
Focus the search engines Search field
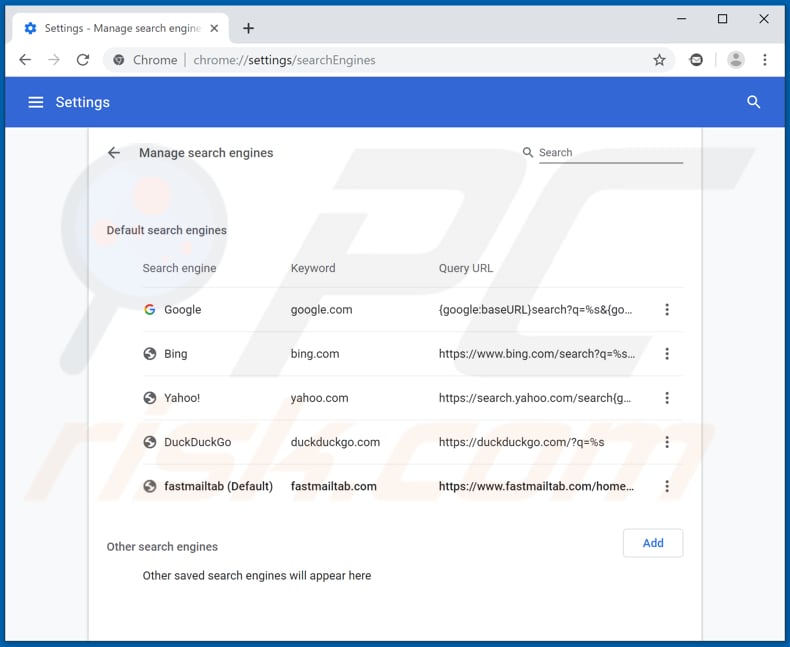coord(611,153)
